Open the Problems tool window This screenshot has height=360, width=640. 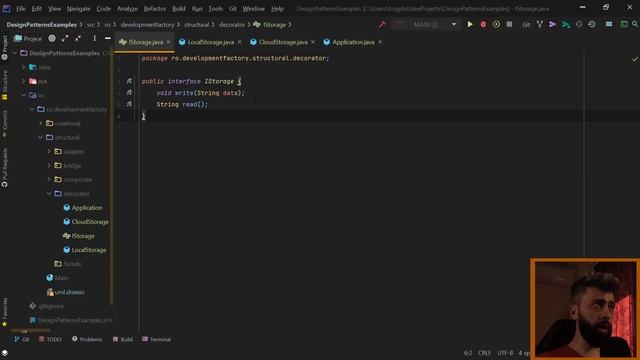pos(87,340)
